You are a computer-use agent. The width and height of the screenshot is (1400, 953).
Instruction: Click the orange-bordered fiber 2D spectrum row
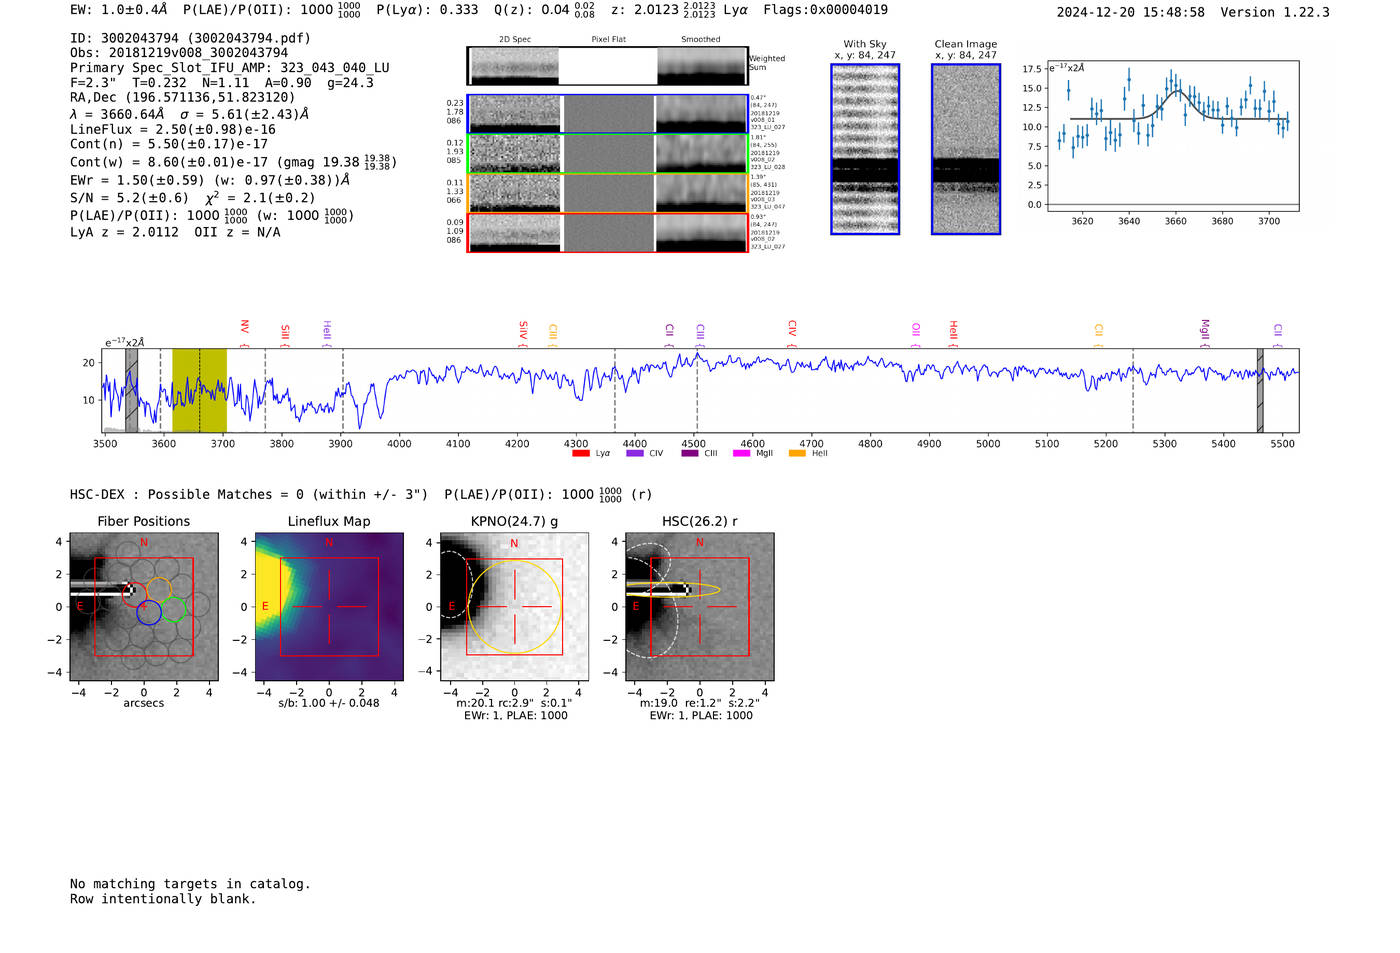pos(607,193)
